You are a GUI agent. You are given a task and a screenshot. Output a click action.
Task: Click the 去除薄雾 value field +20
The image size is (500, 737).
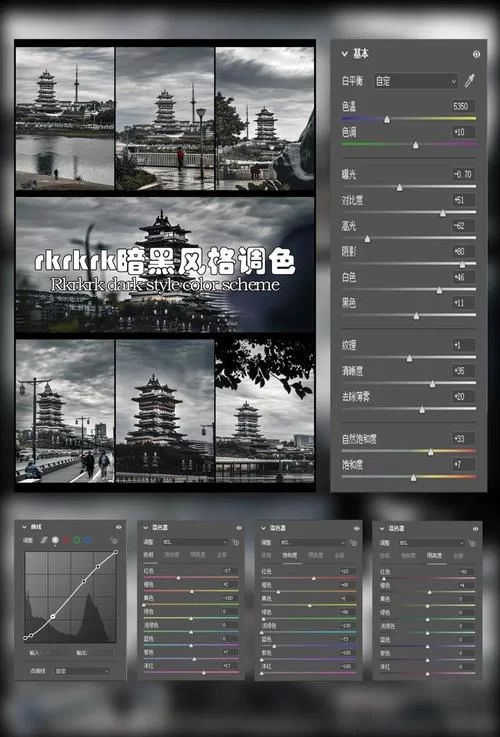[463, 397]
